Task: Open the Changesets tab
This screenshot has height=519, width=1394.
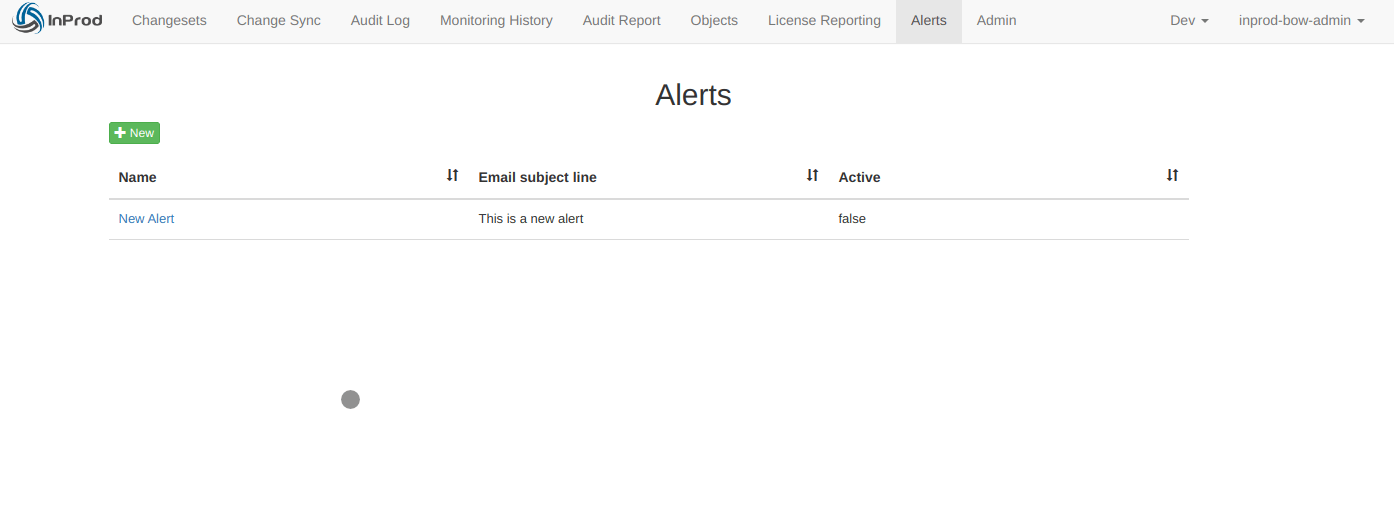Action: coord(169,21)
